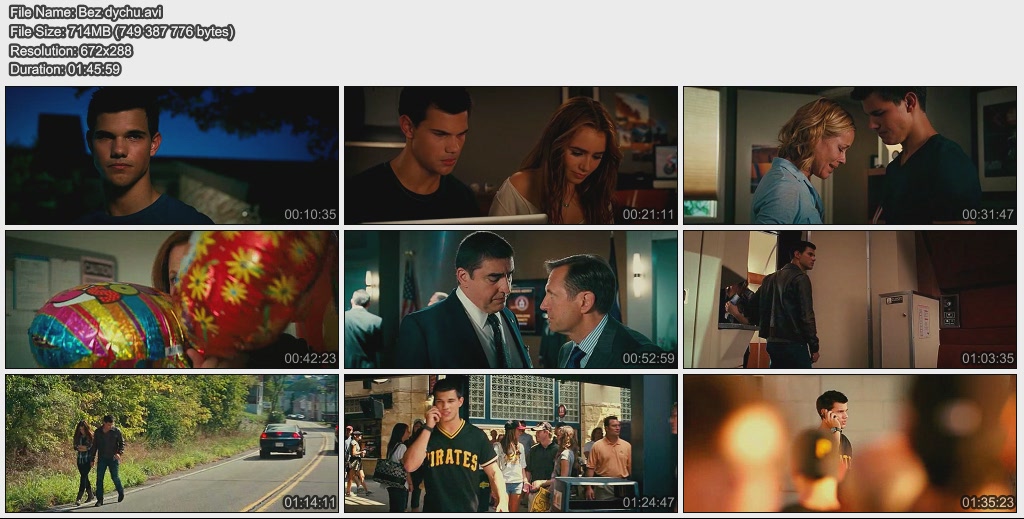The width and height of the screenshot is (1024, 519).
Task: Open the Pirates jersey thumbnail
Action: pos(511,443)
